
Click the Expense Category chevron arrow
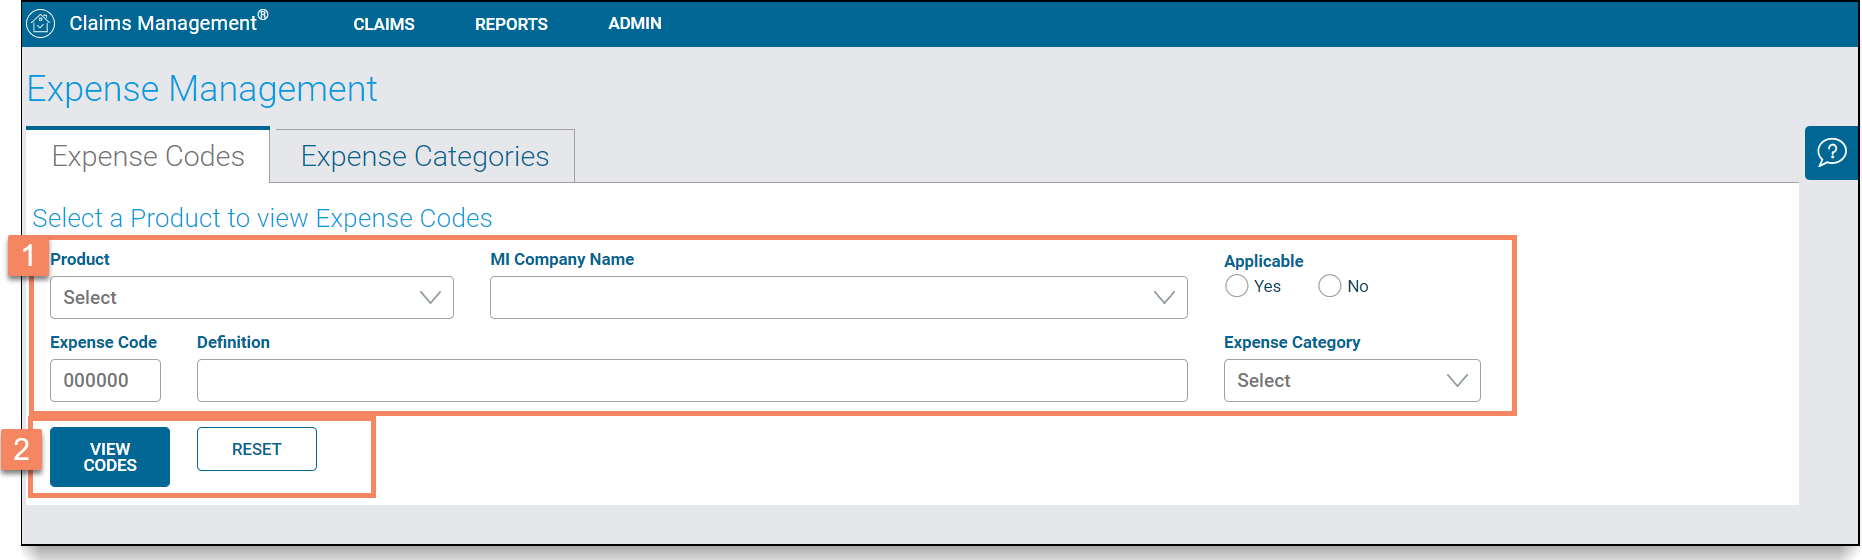click(x=1457, y=380)
